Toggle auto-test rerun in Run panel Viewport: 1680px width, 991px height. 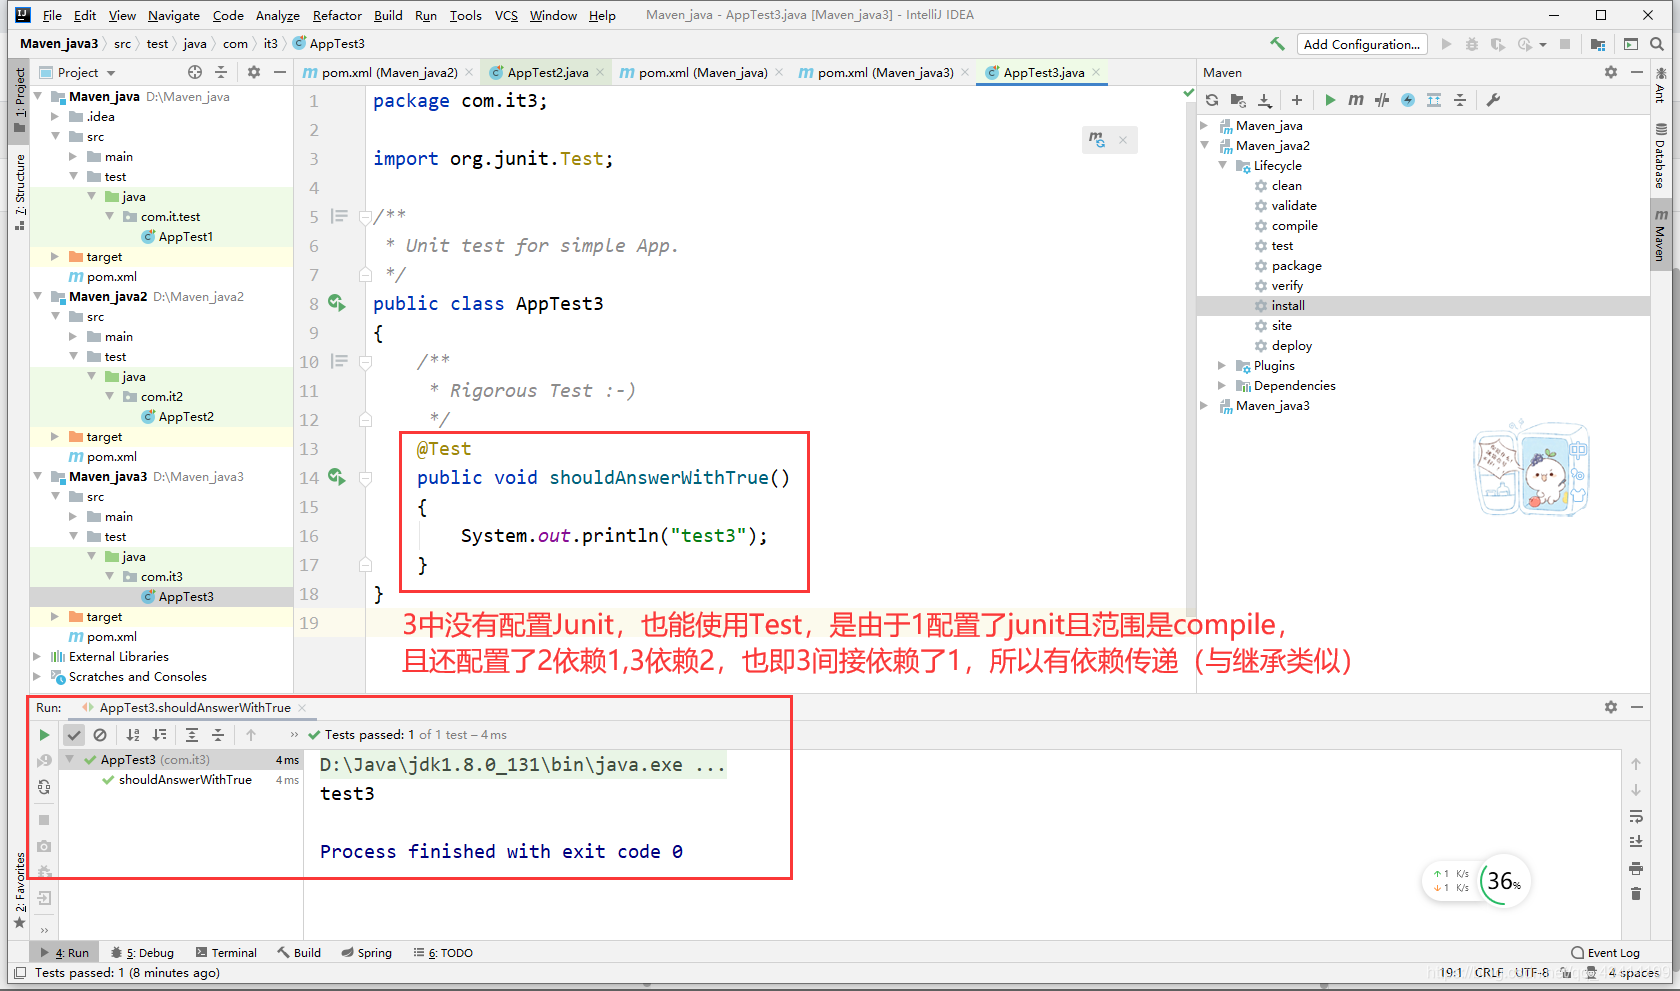(44, 787)
